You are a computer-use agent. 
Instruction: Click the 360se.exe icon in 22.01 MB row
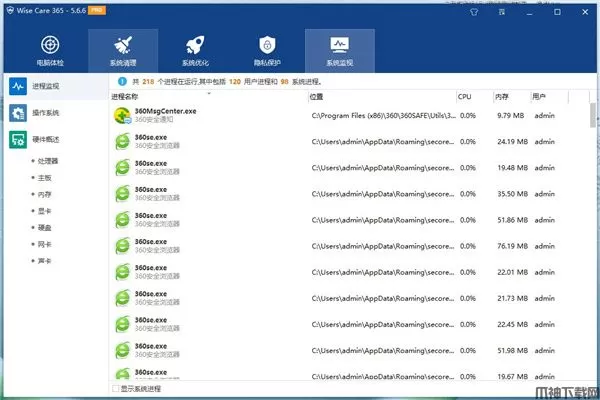[x=122, y=272]
